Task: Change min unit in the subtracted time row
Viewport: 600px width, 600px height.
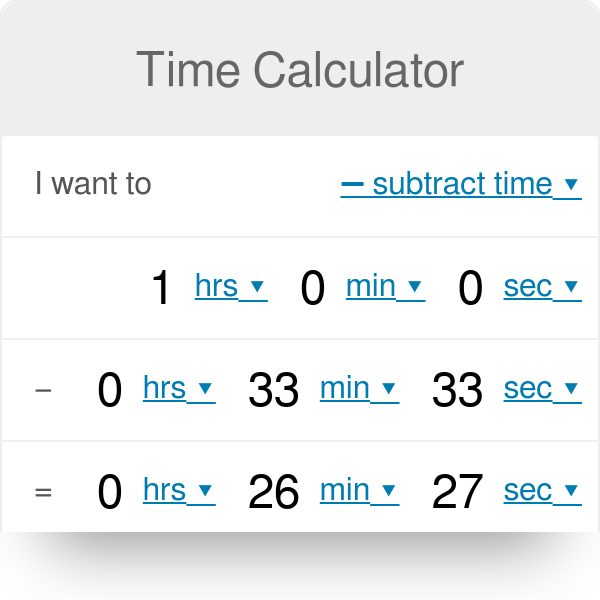Action: click(x=358, y=388)
